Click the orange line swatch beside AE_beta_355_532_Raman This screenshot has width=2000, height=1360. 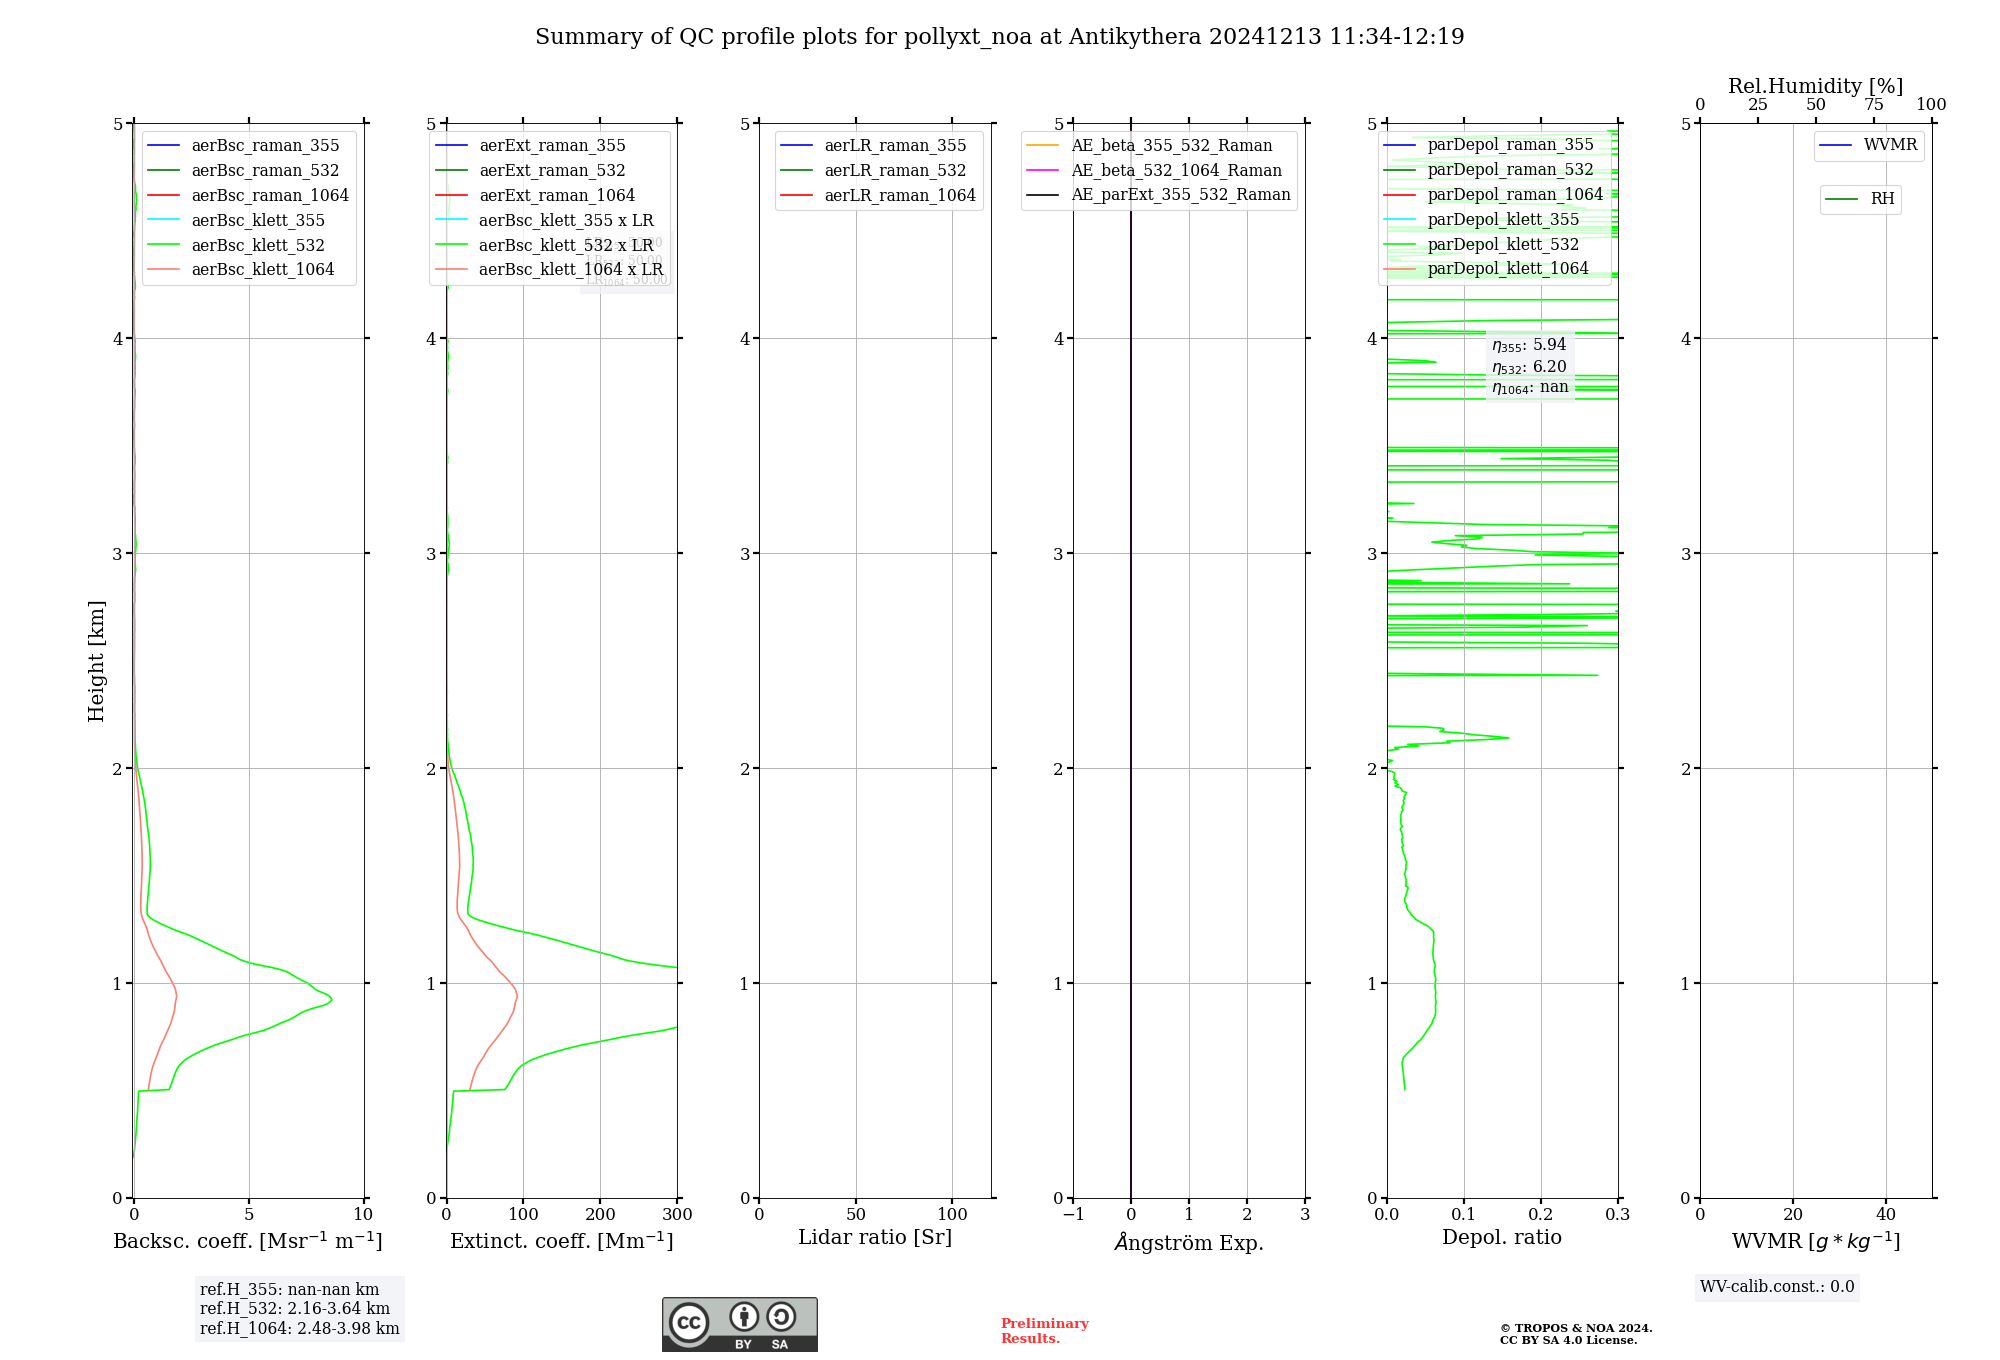1043,146
